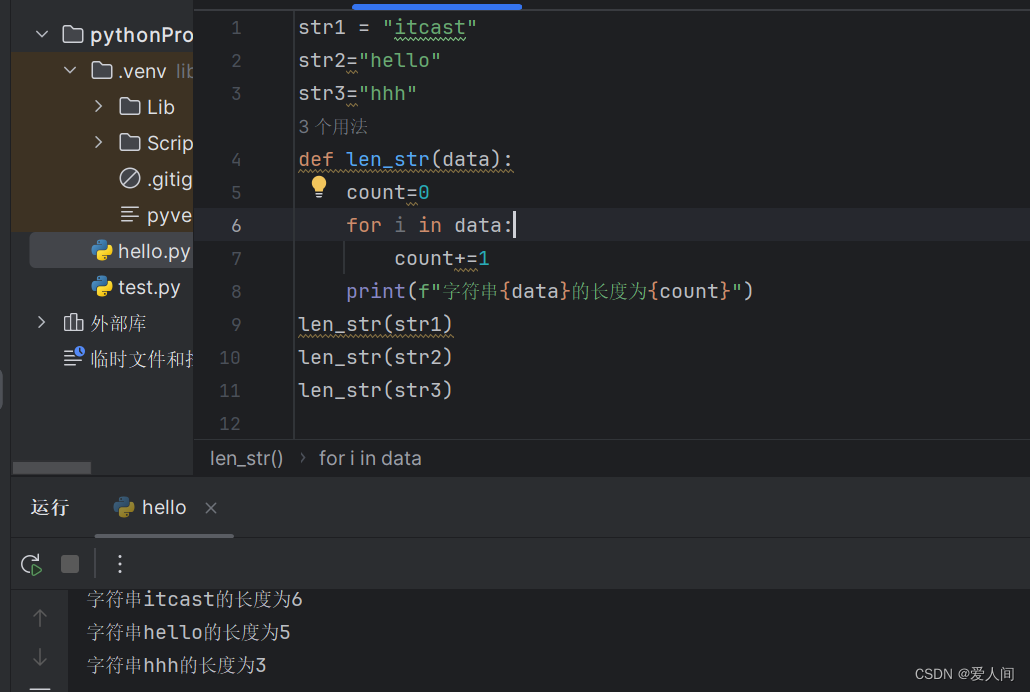Click the quick-fix lightbulb icon
Viewport: 1030px width, 692px height.
(319, 187)
